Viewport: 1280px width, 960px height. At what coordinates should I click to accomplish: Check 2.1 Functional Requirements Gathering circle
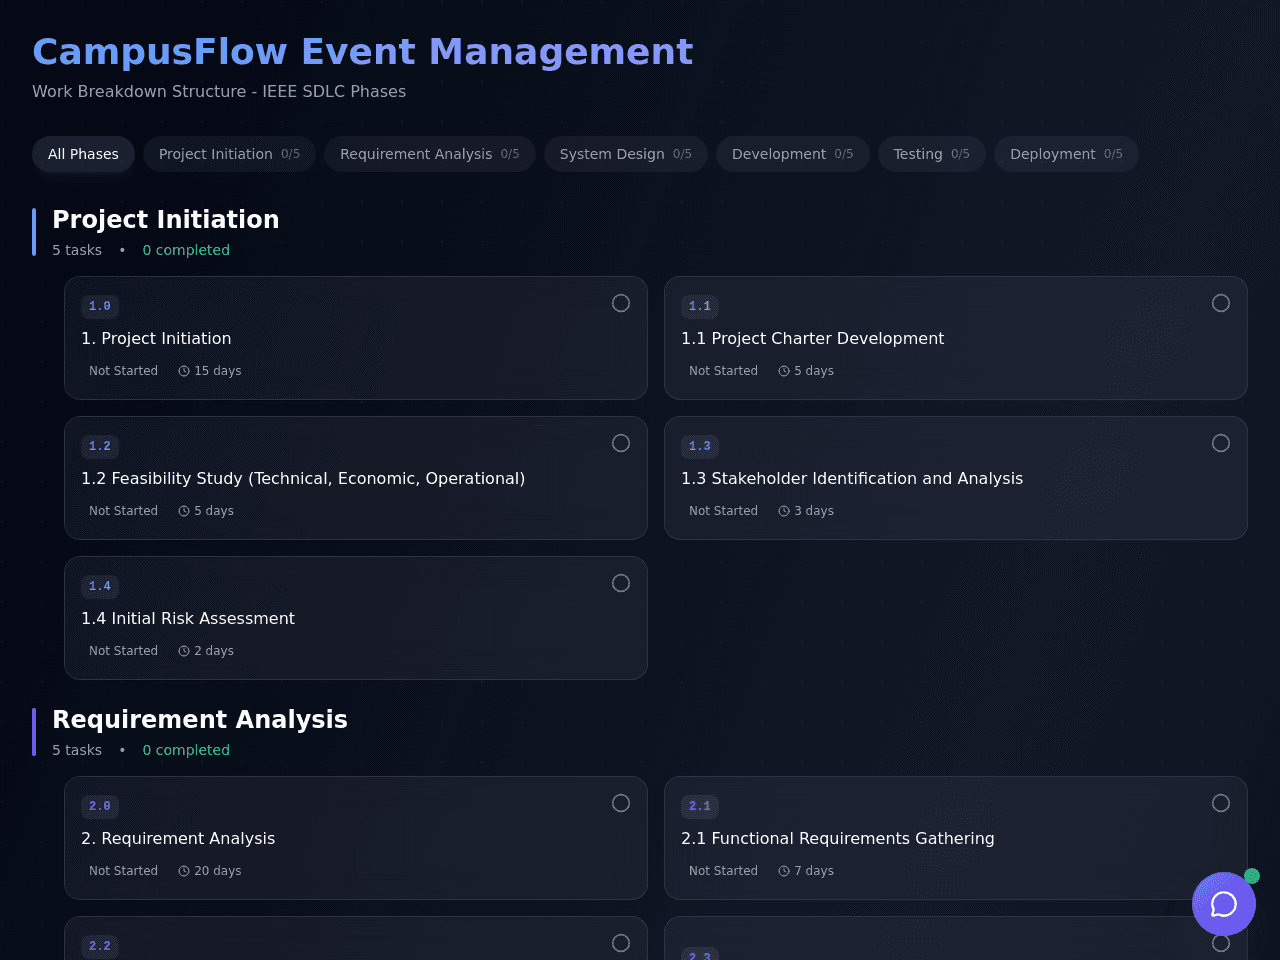[x=1221, y=803]
